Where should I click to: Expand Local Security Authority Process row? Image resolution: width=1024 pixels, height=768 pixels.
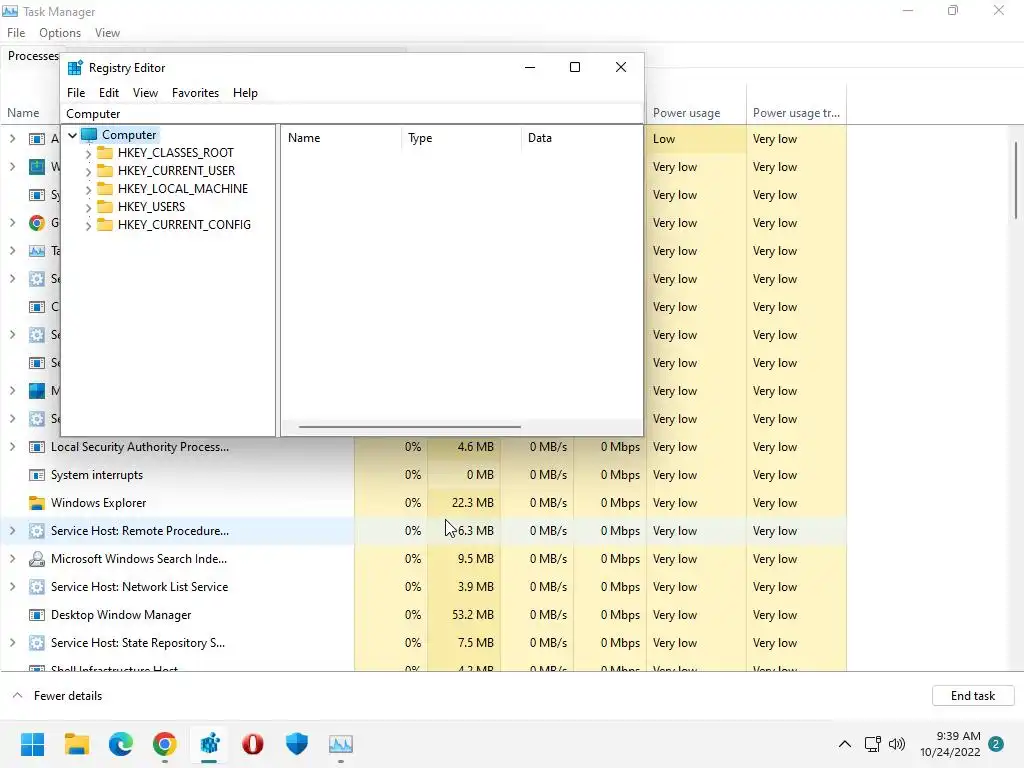pyautogui.click(x=12, y=447)
